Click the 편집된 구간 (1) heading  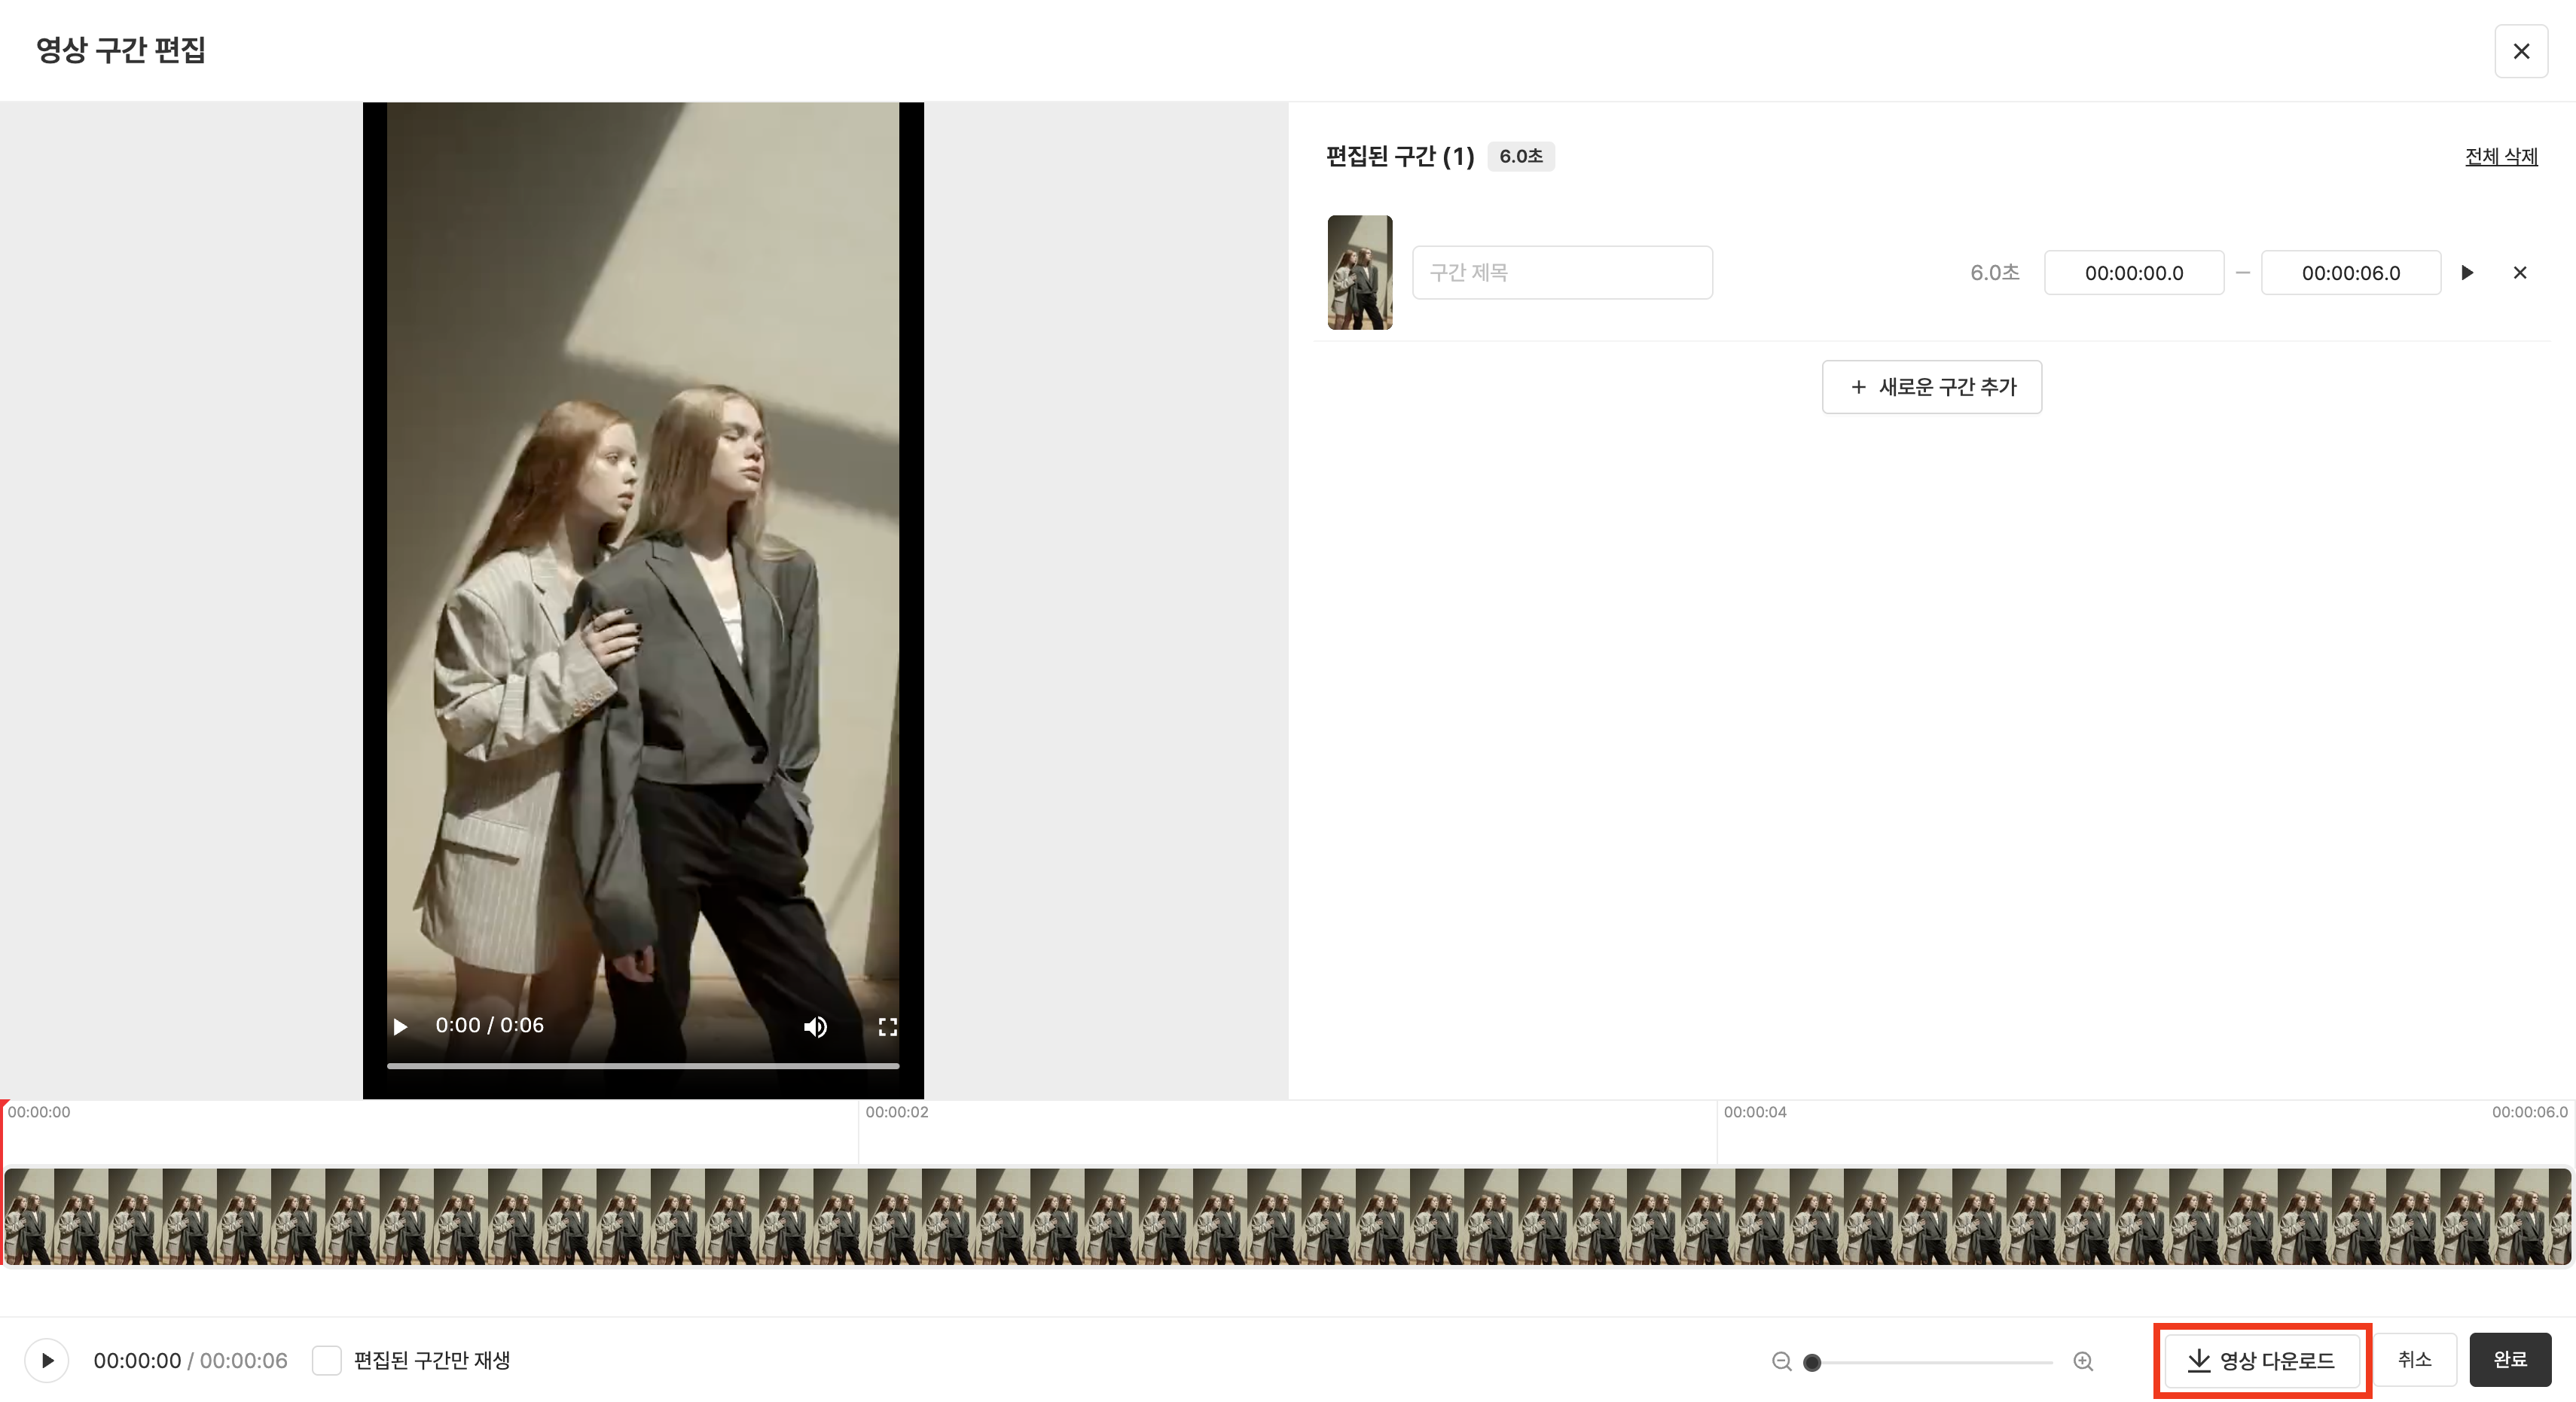(1400, 156)
